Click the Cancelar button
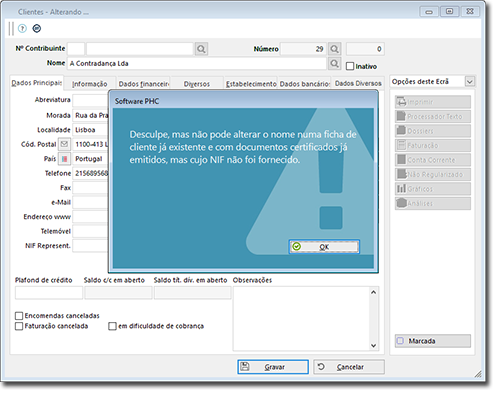This screenshot has height=394, width=496. (x=349, y=367)
